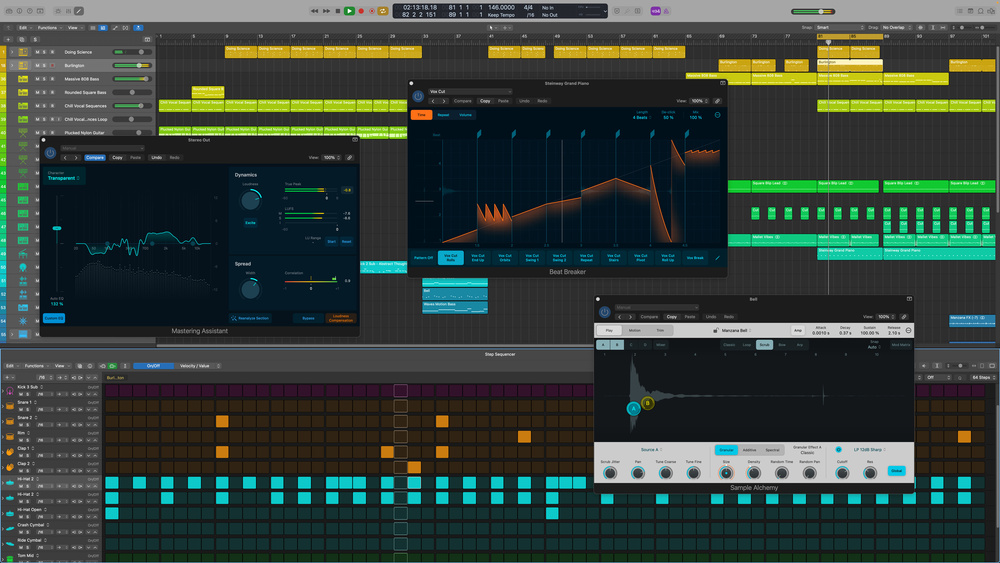This screenshot has height=563, width=1000.
Task: Toggle the Beat Breaker plugin power button
Action: [418, 95]
